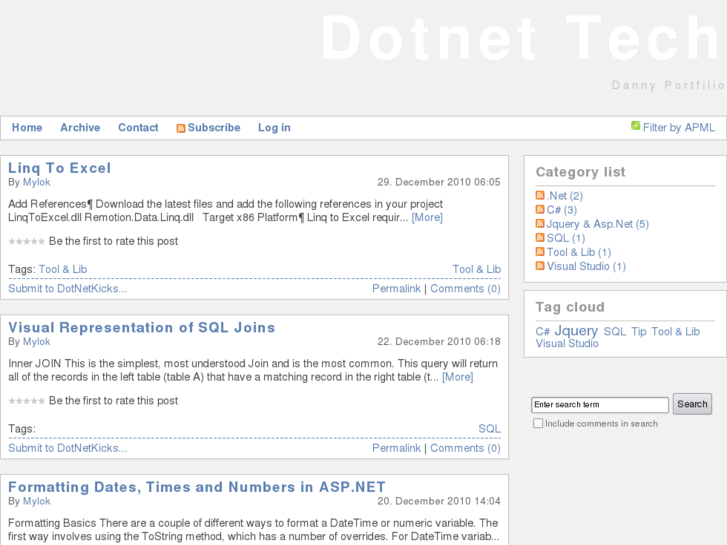This screenshot has width=727, height=545.
Task: Click author Mylok under Linq To Excel
Action: (37, 182)
